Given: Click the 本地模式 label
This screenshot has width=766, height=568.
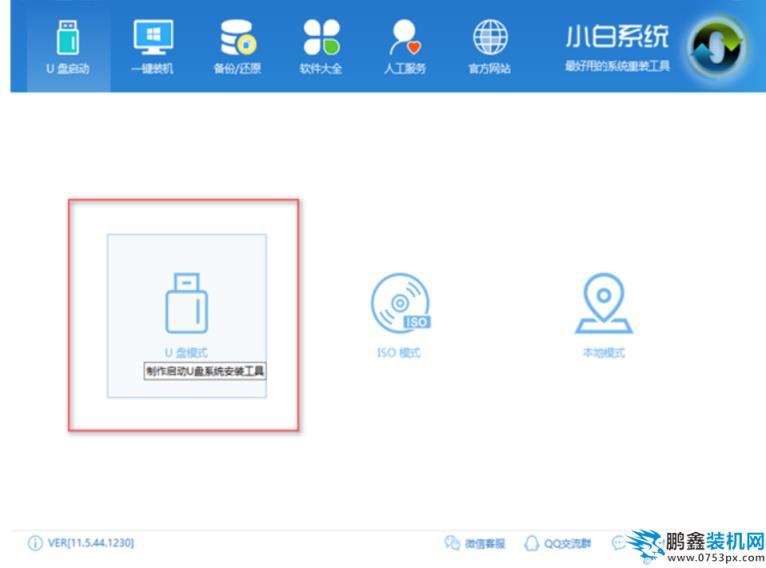Looking at the screenshot, I should click(x=604, y=353).
